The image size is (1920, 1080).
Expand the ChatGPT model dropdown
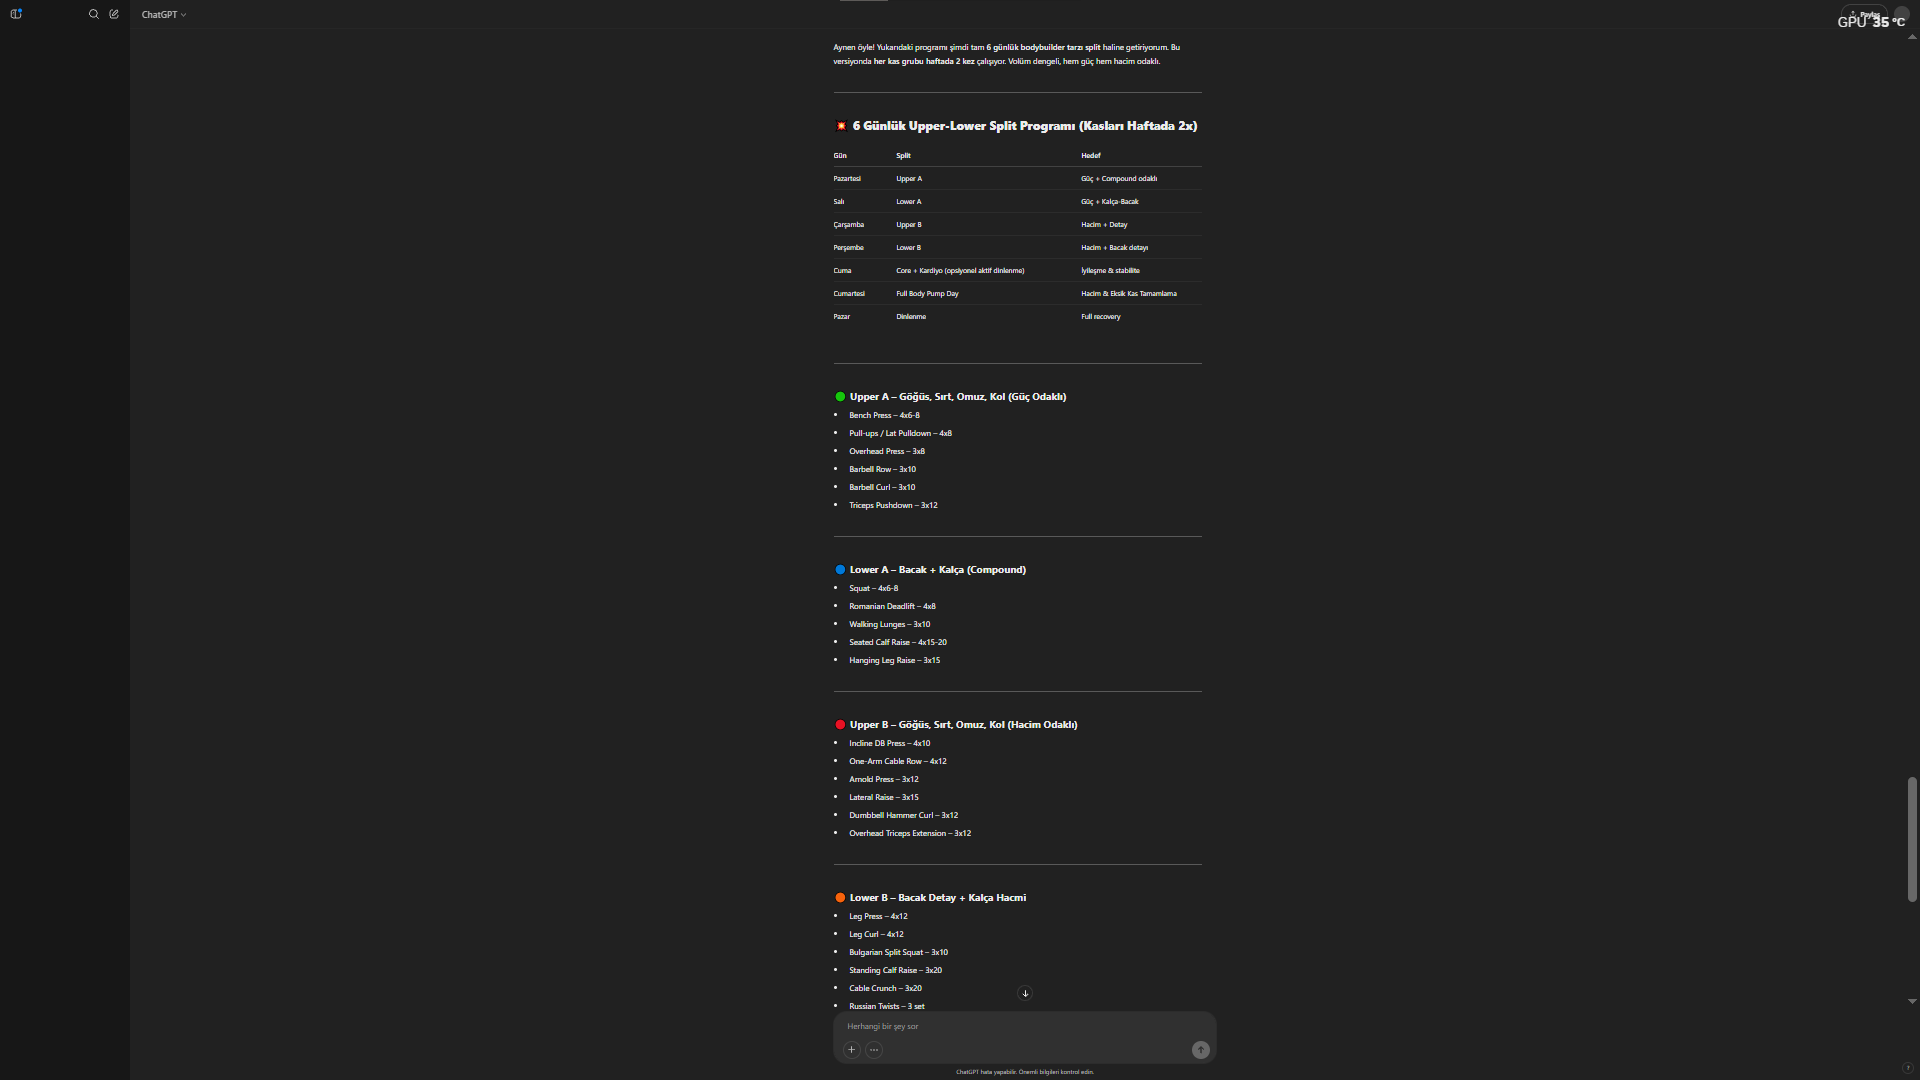coord(164,15)
